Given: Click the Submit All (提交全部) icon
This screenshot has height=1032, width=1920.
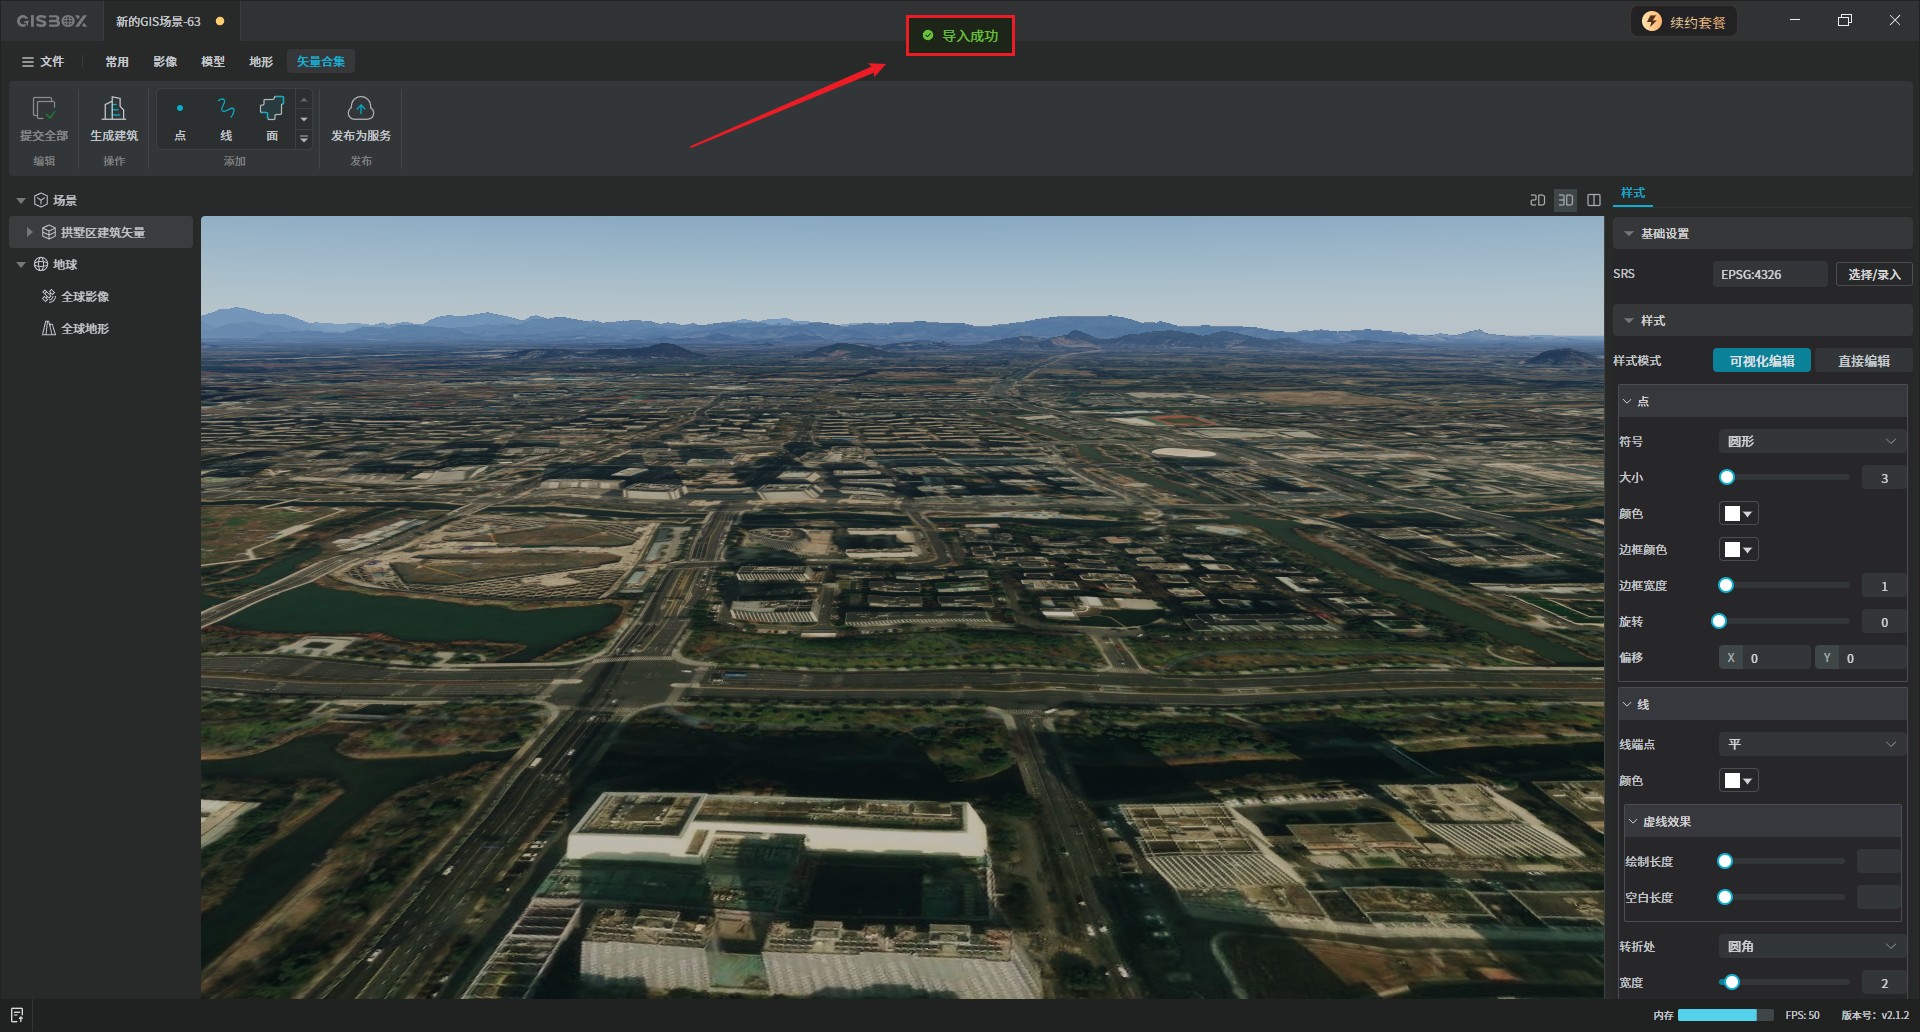Looking at the screenshot, I should pos(44,109).
